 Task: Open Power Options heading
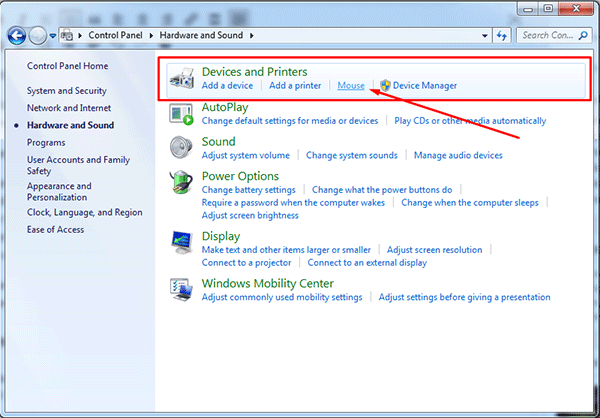240,176
